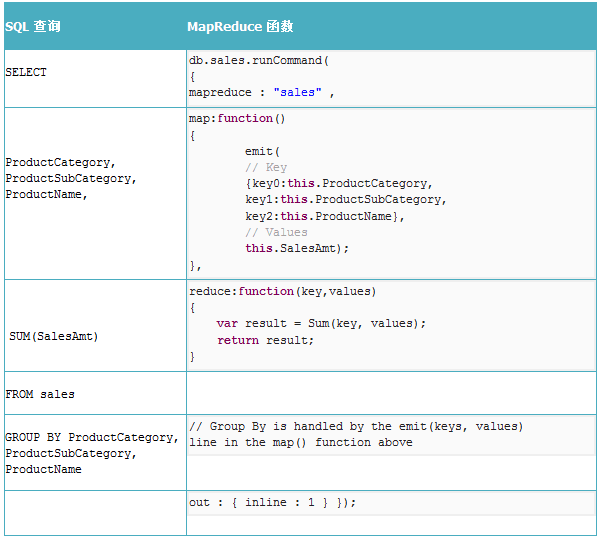Click the "// Values" comment line
Screen dimensions: 604x541
pos(276,232)
